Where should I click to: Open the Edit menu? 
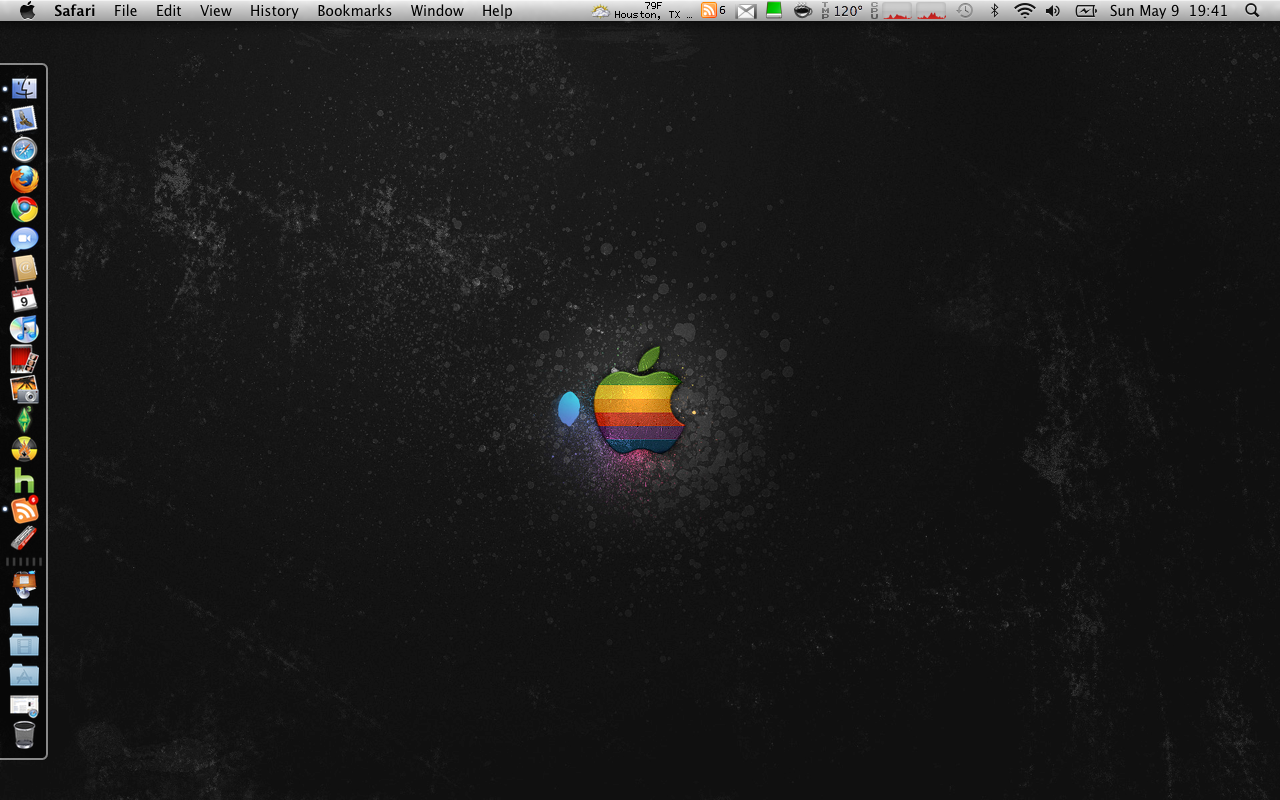point(169,11)
